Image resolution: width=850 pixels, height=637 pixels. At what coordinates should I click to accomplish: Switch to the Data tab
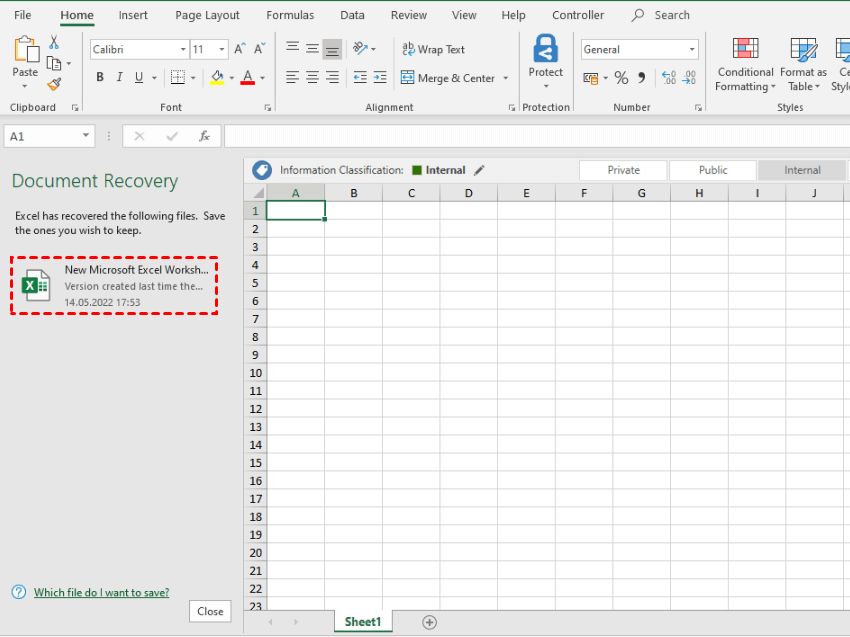[352, 15]
